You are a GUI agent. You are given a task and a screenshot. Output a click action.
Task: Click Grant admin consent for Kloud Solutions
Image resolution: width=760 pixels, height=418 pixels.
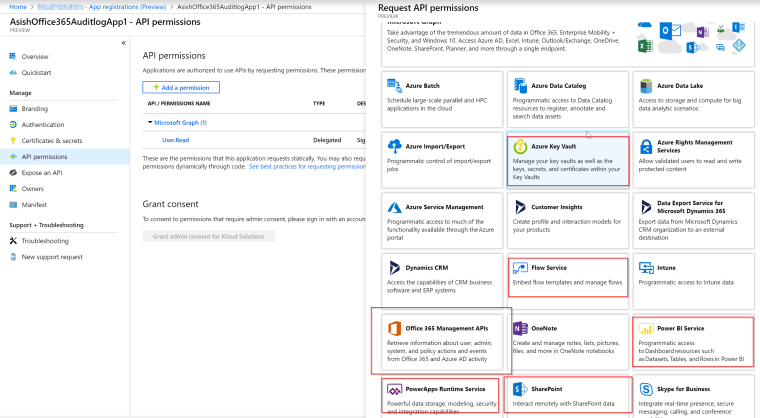click(x=208, y=236)
